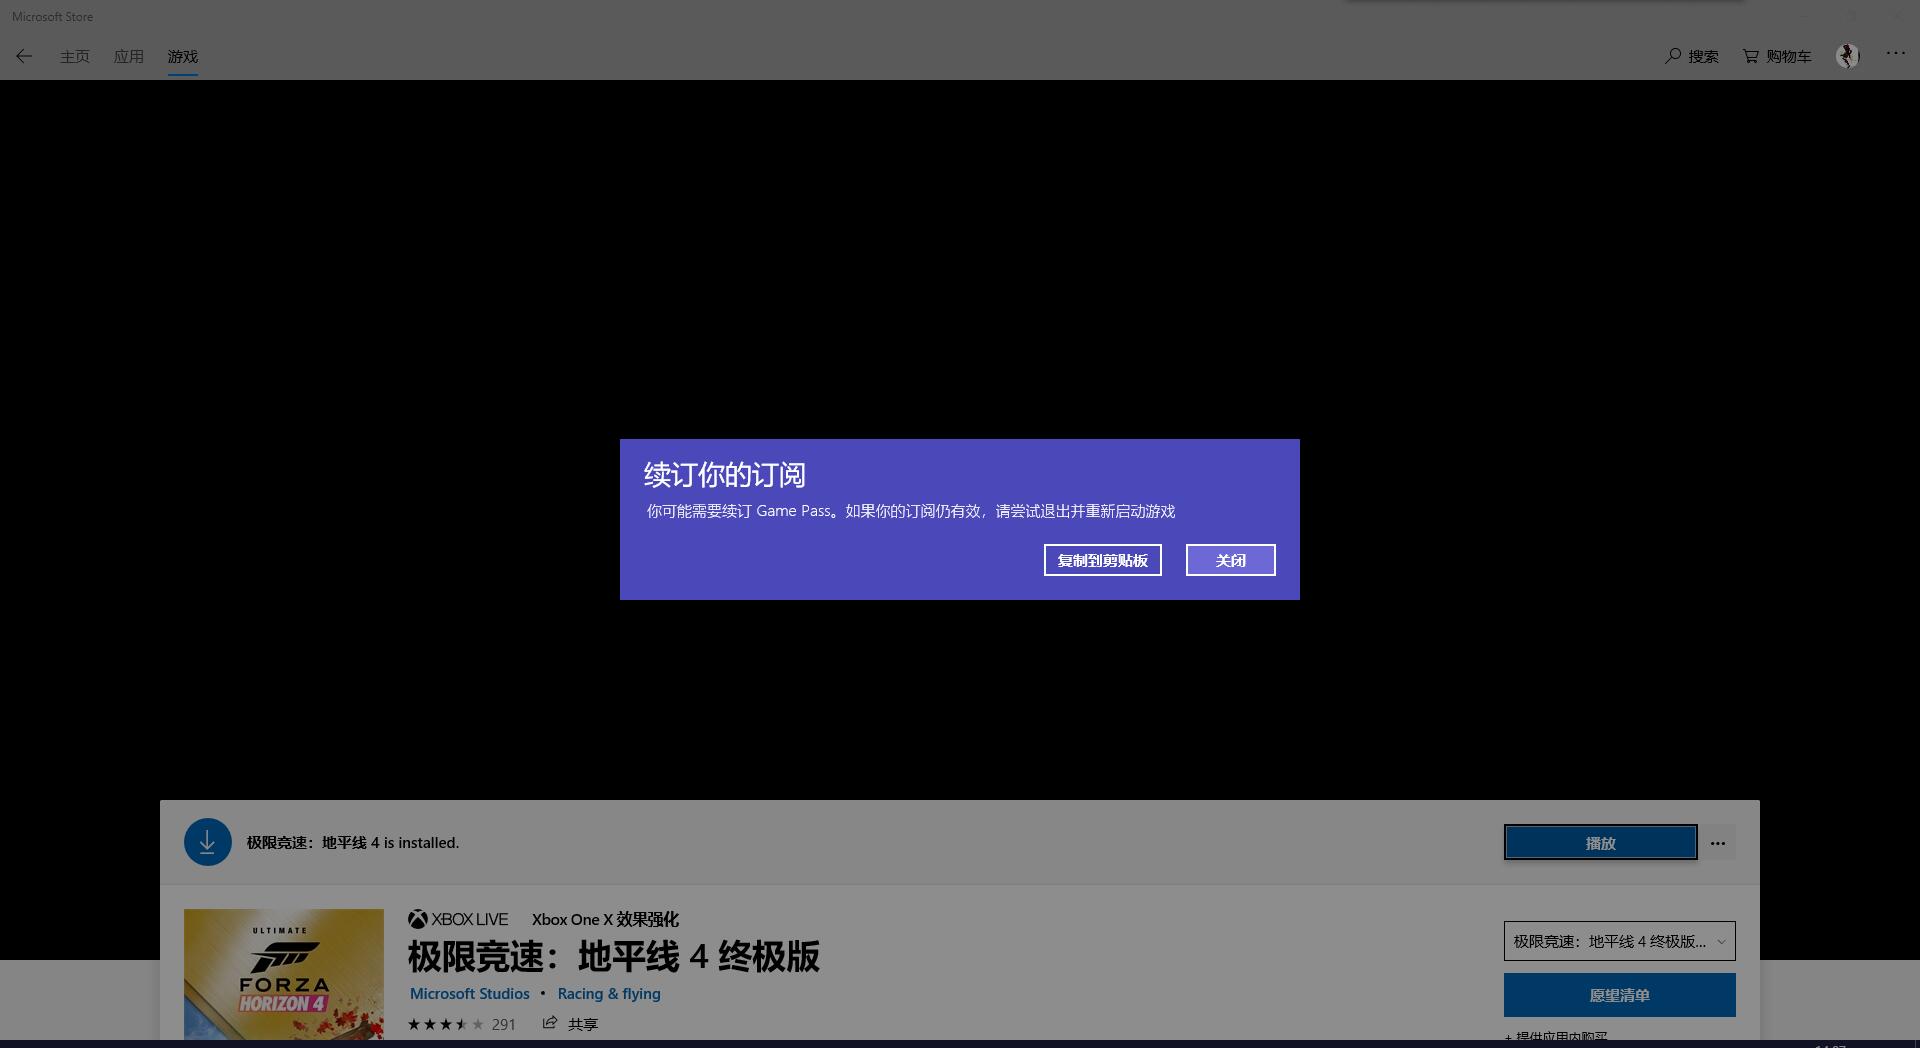This screenshot has height=1048, width=1920.
Task: Launch game with the 播放 button
Action: pyautogui.click(x=1601, y=842)
